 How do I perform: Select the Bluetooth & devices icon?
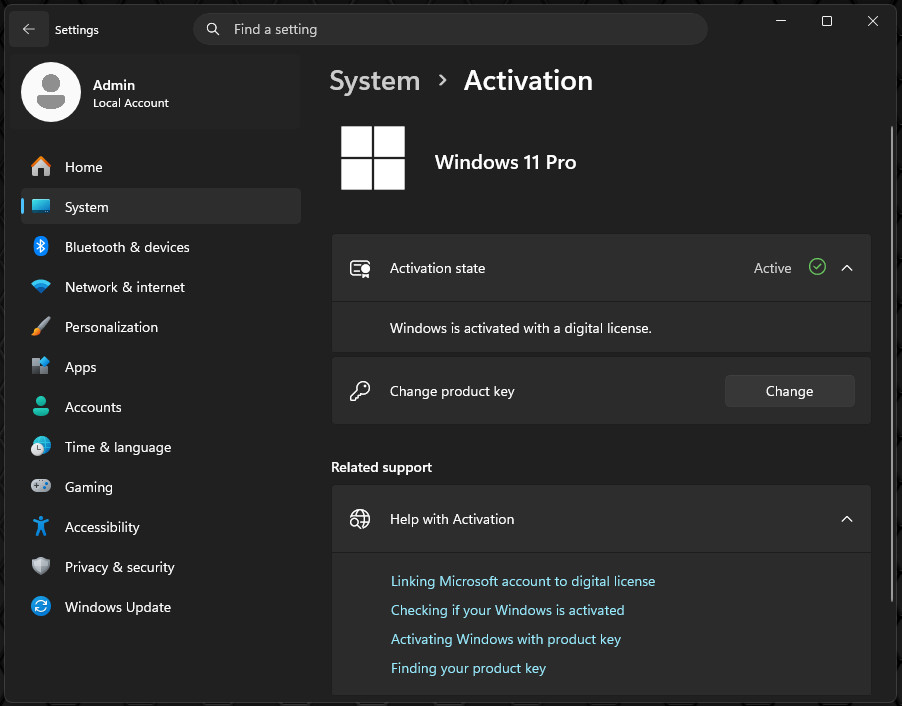41,247
